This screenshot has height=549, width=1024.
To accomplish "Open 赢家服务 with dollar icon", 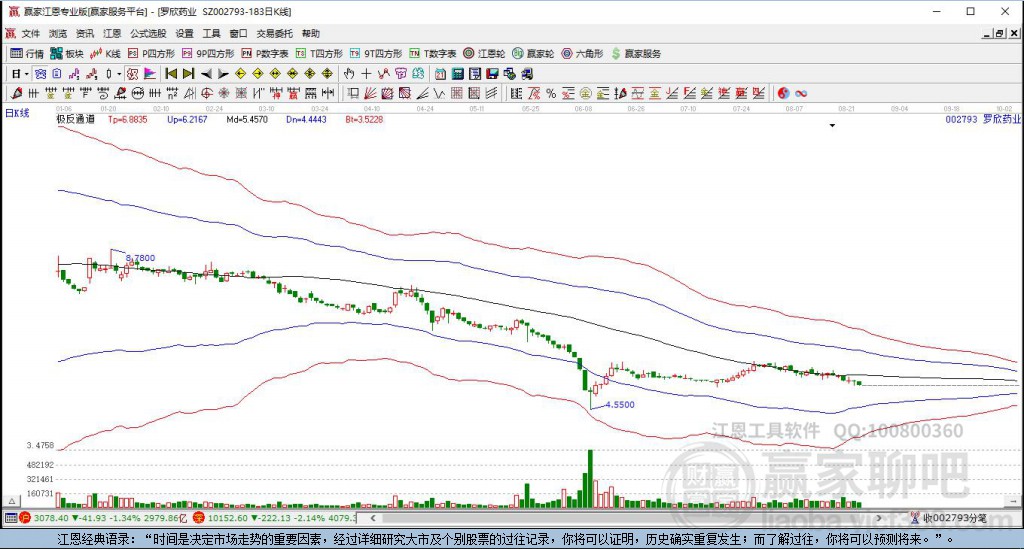I will [x=636, y=54].
